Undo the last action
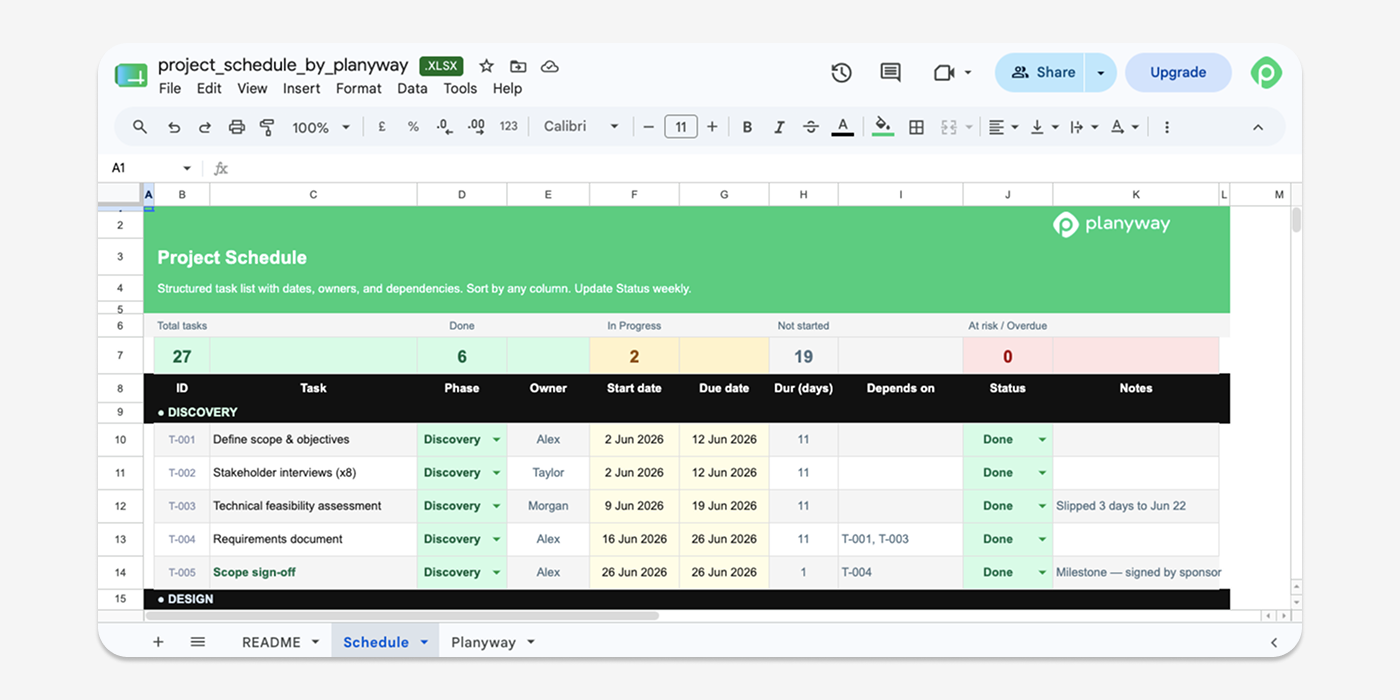This screenshot has width=1400, height=700. (x=174, y=127)
